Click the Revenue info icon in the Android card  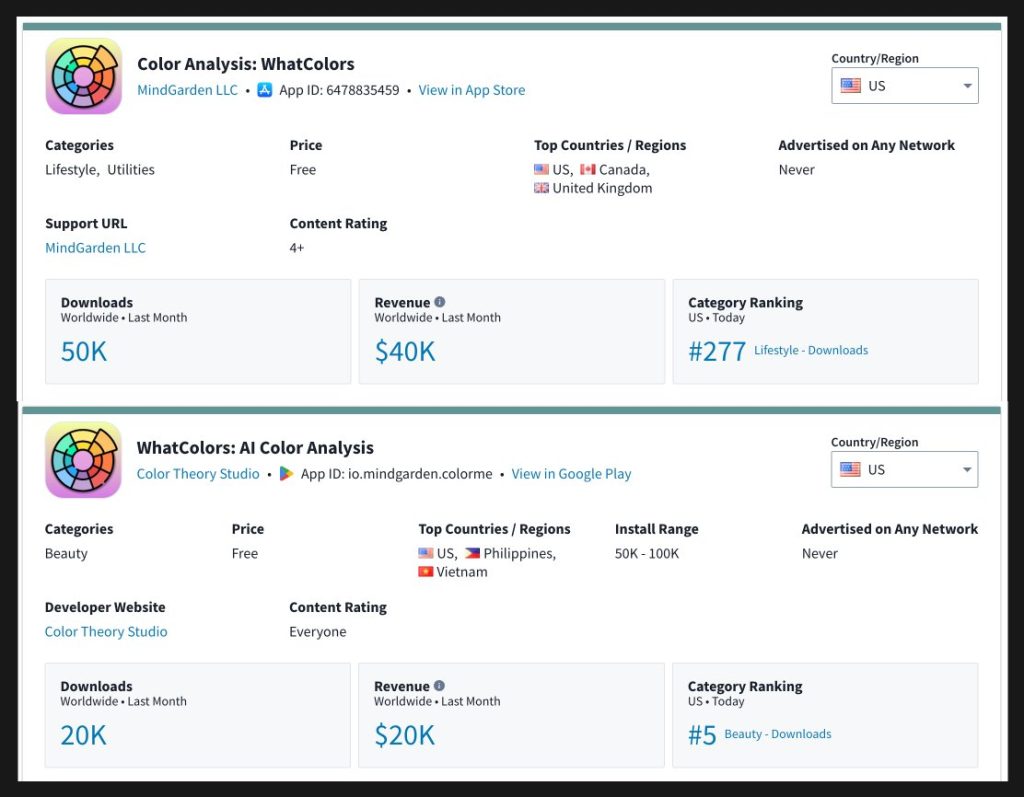click(x=439, y=686)
